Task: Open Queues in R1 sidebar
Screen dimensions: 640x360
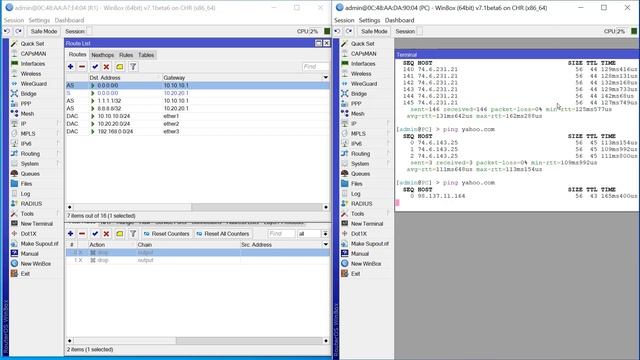Action: (30, 173)
